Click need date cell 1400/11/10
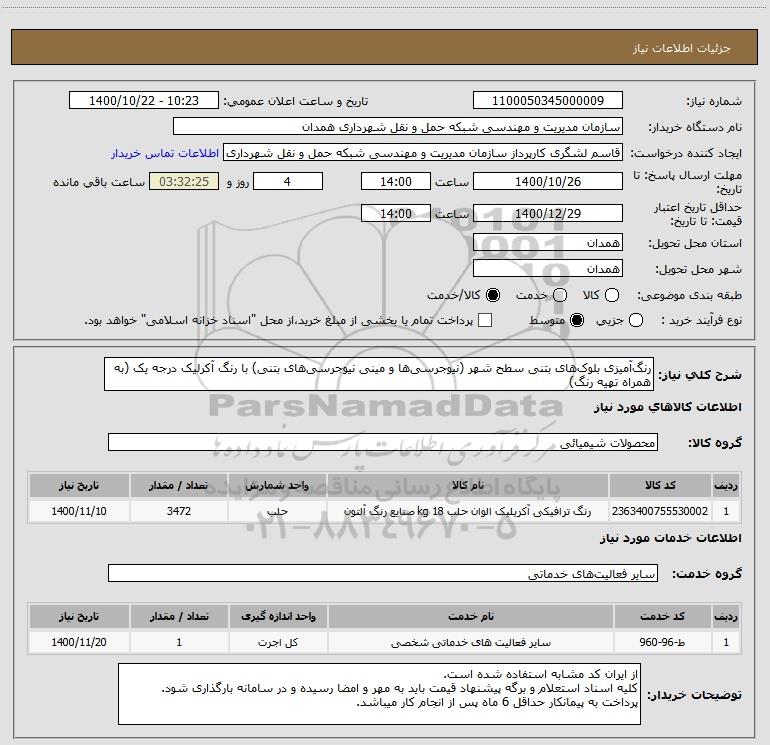 point(79,511)
